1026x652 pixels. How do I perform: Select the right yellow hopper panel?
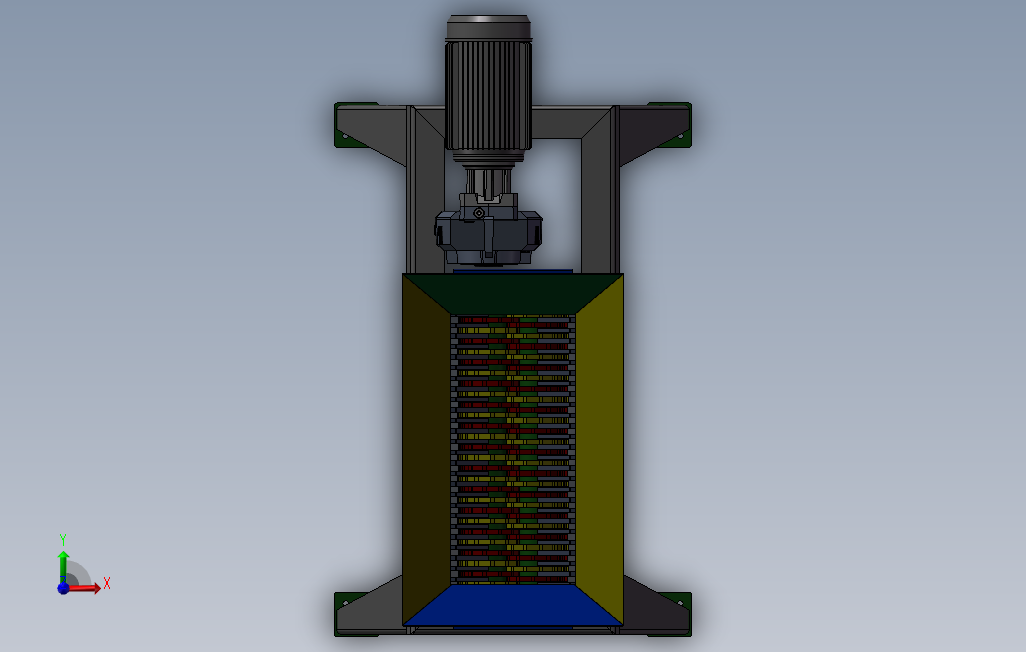coord(599,448)
